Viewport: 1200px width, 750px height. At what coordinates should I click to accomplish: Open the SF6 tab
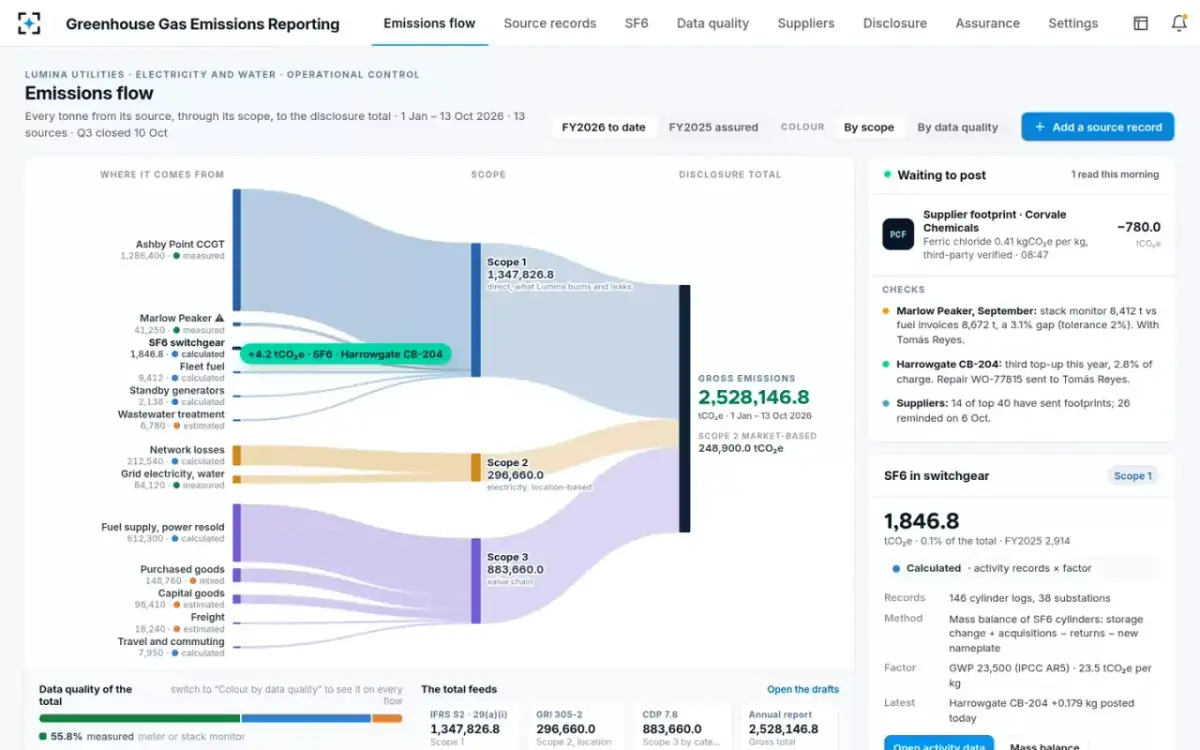[636, 23]
